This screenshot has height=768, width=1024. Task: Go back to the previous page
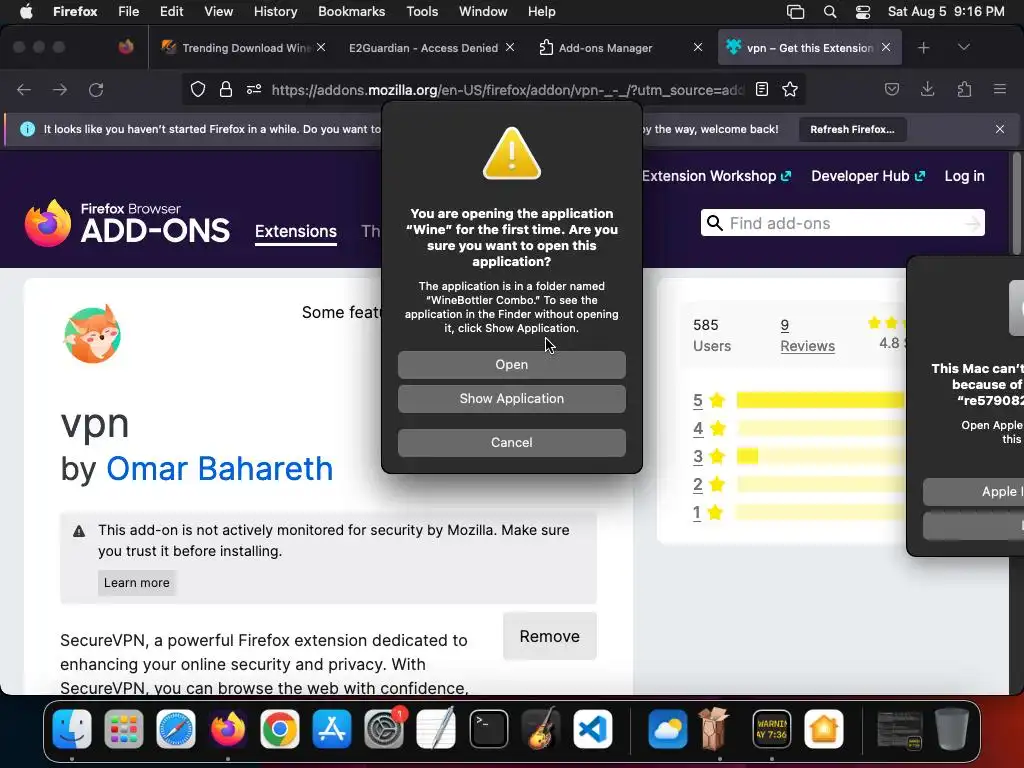click(24, 90)
